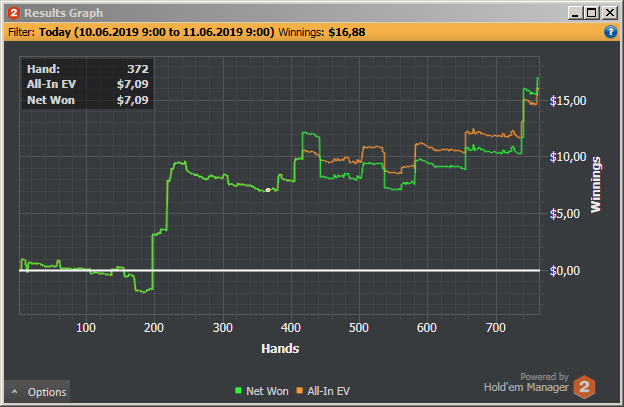Click the Winnings $16,88 total
The width and height of the screenshot is (624, 407).
322,32
